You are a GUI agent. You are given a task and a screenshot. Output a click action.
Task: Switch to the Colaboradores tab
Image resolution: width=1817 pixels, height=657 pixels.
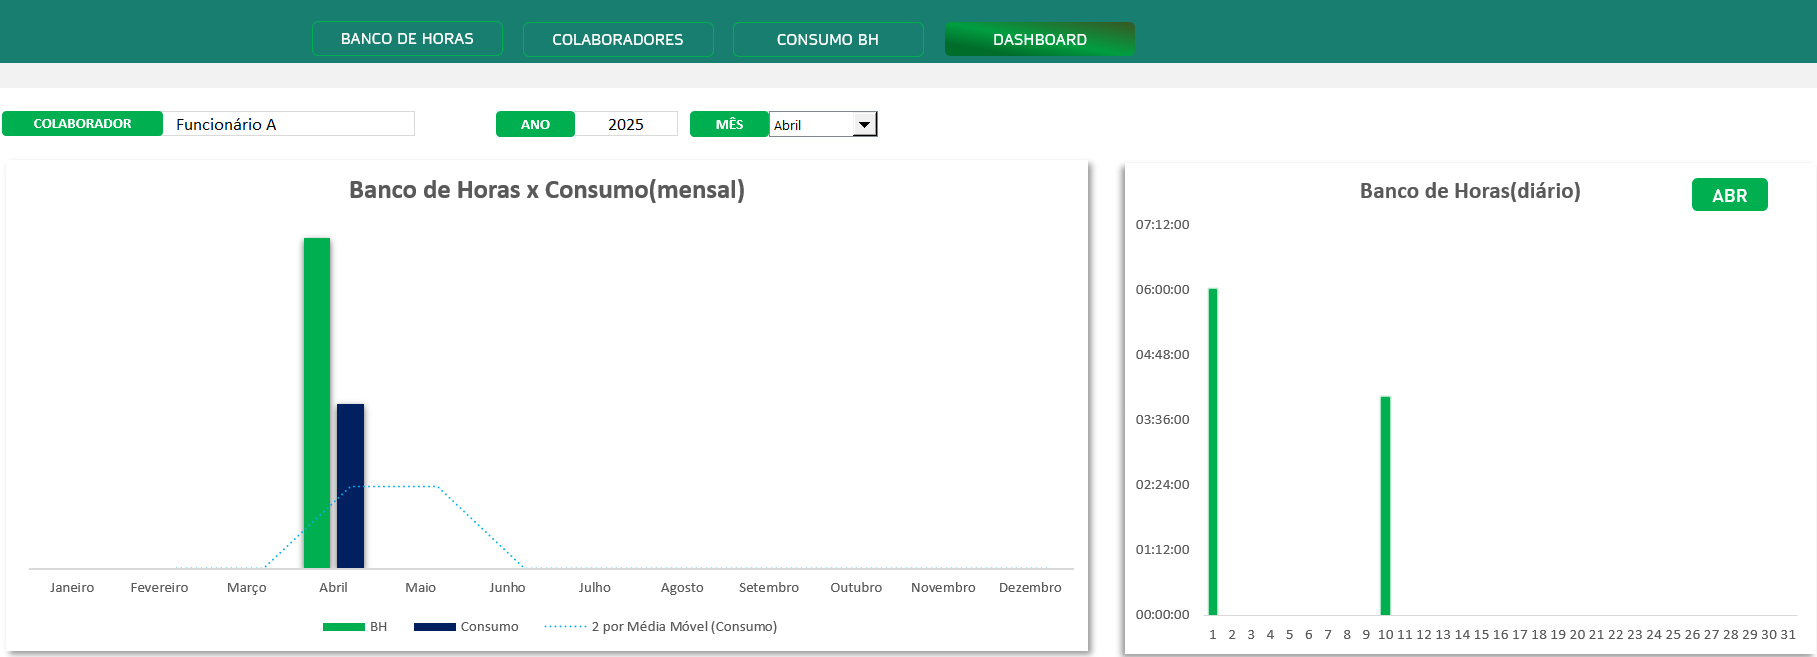click(618, 40)
